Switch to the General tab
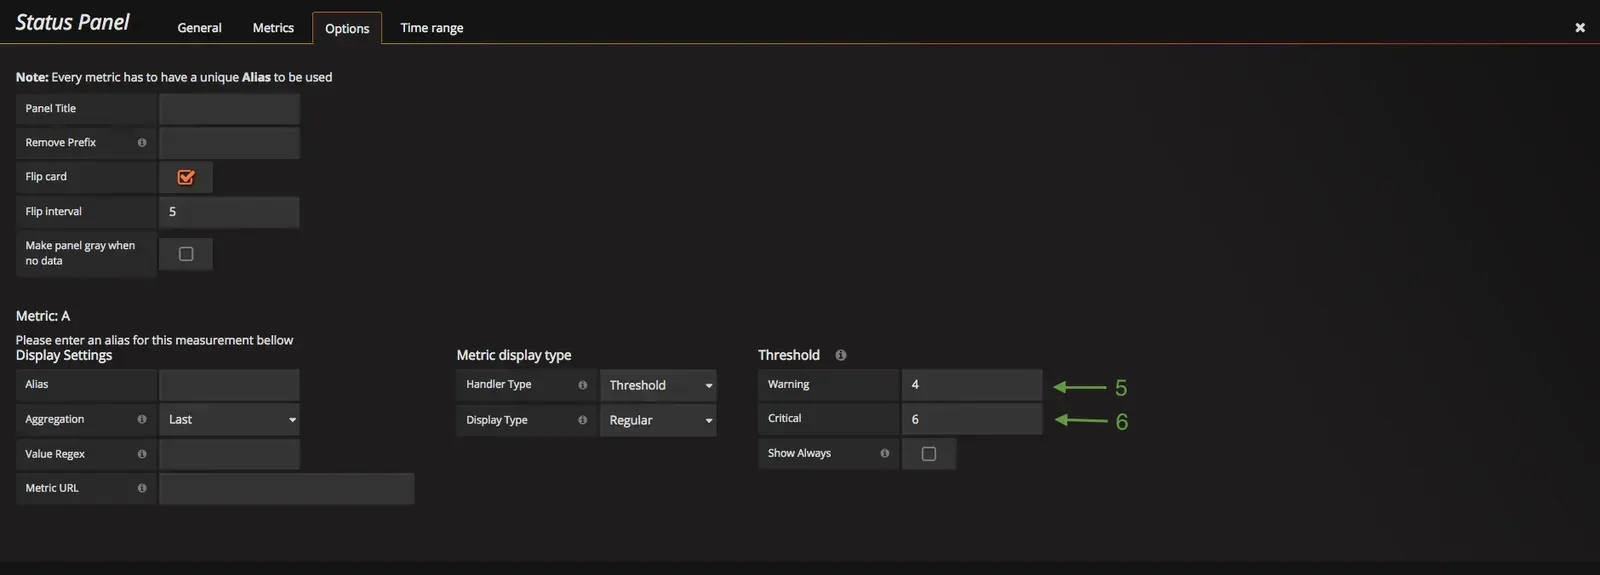The width and height of the screenshot is (1600, 575). (200, 28)
